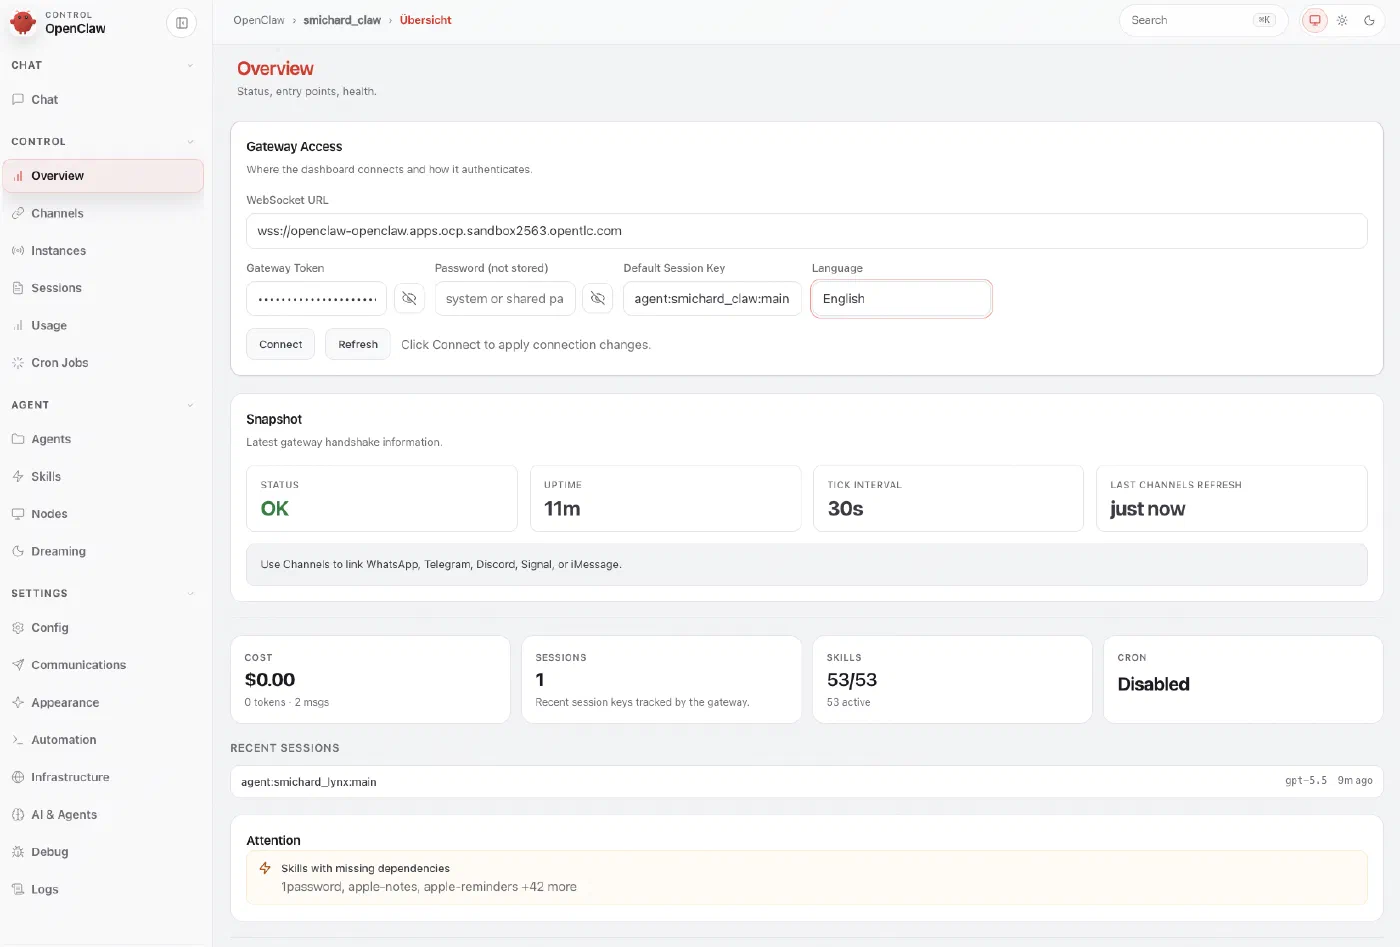Click the Appearance sparkle icon
This screenshot has height=947, width=1400.
click(x=18, y=702)
